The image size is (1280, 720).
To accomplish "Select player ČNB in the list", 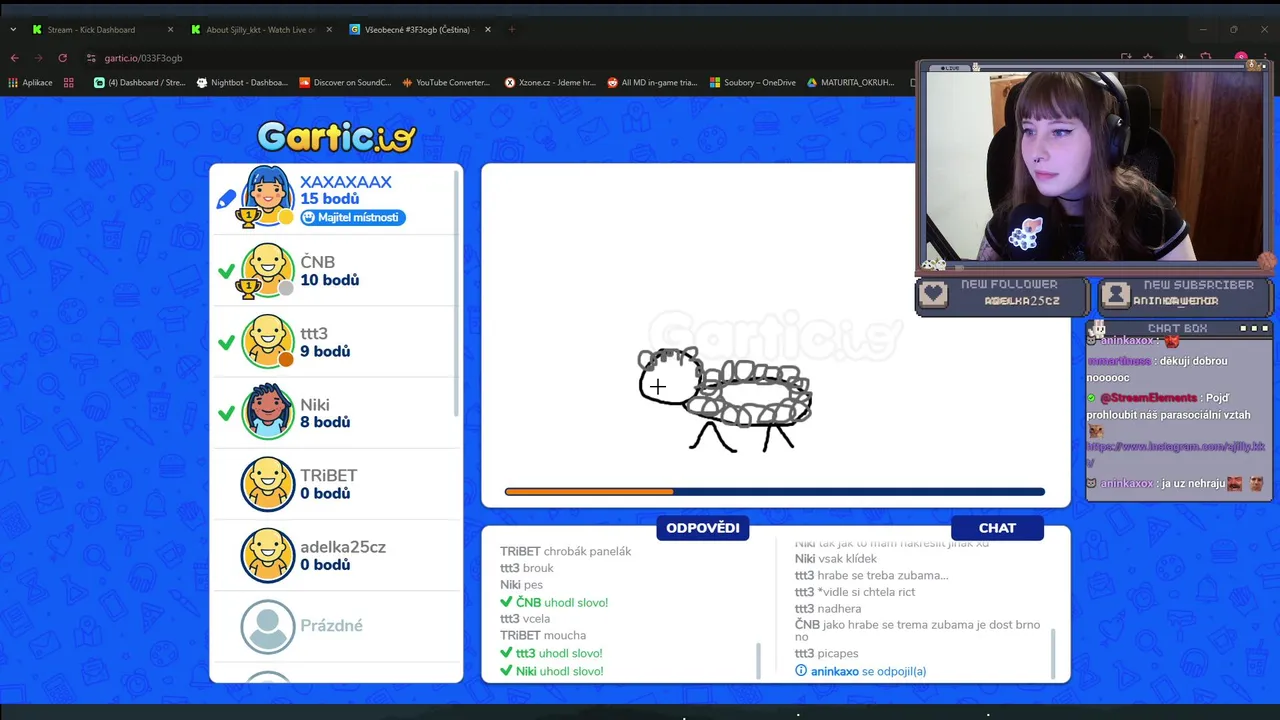I will click(334, 270).
